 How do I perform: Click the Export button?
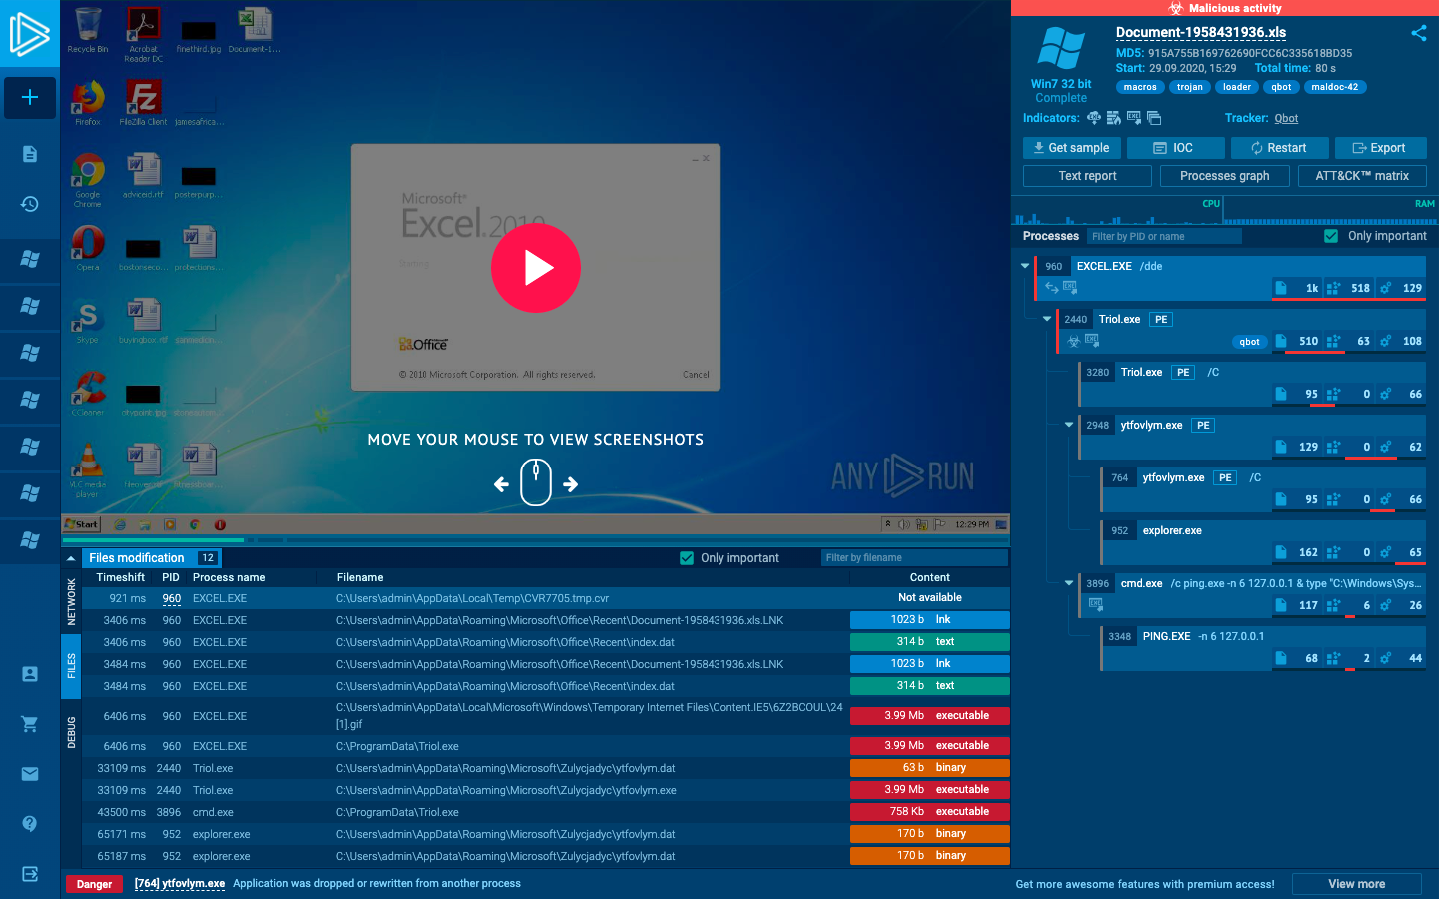click(x=1380, y=148)
